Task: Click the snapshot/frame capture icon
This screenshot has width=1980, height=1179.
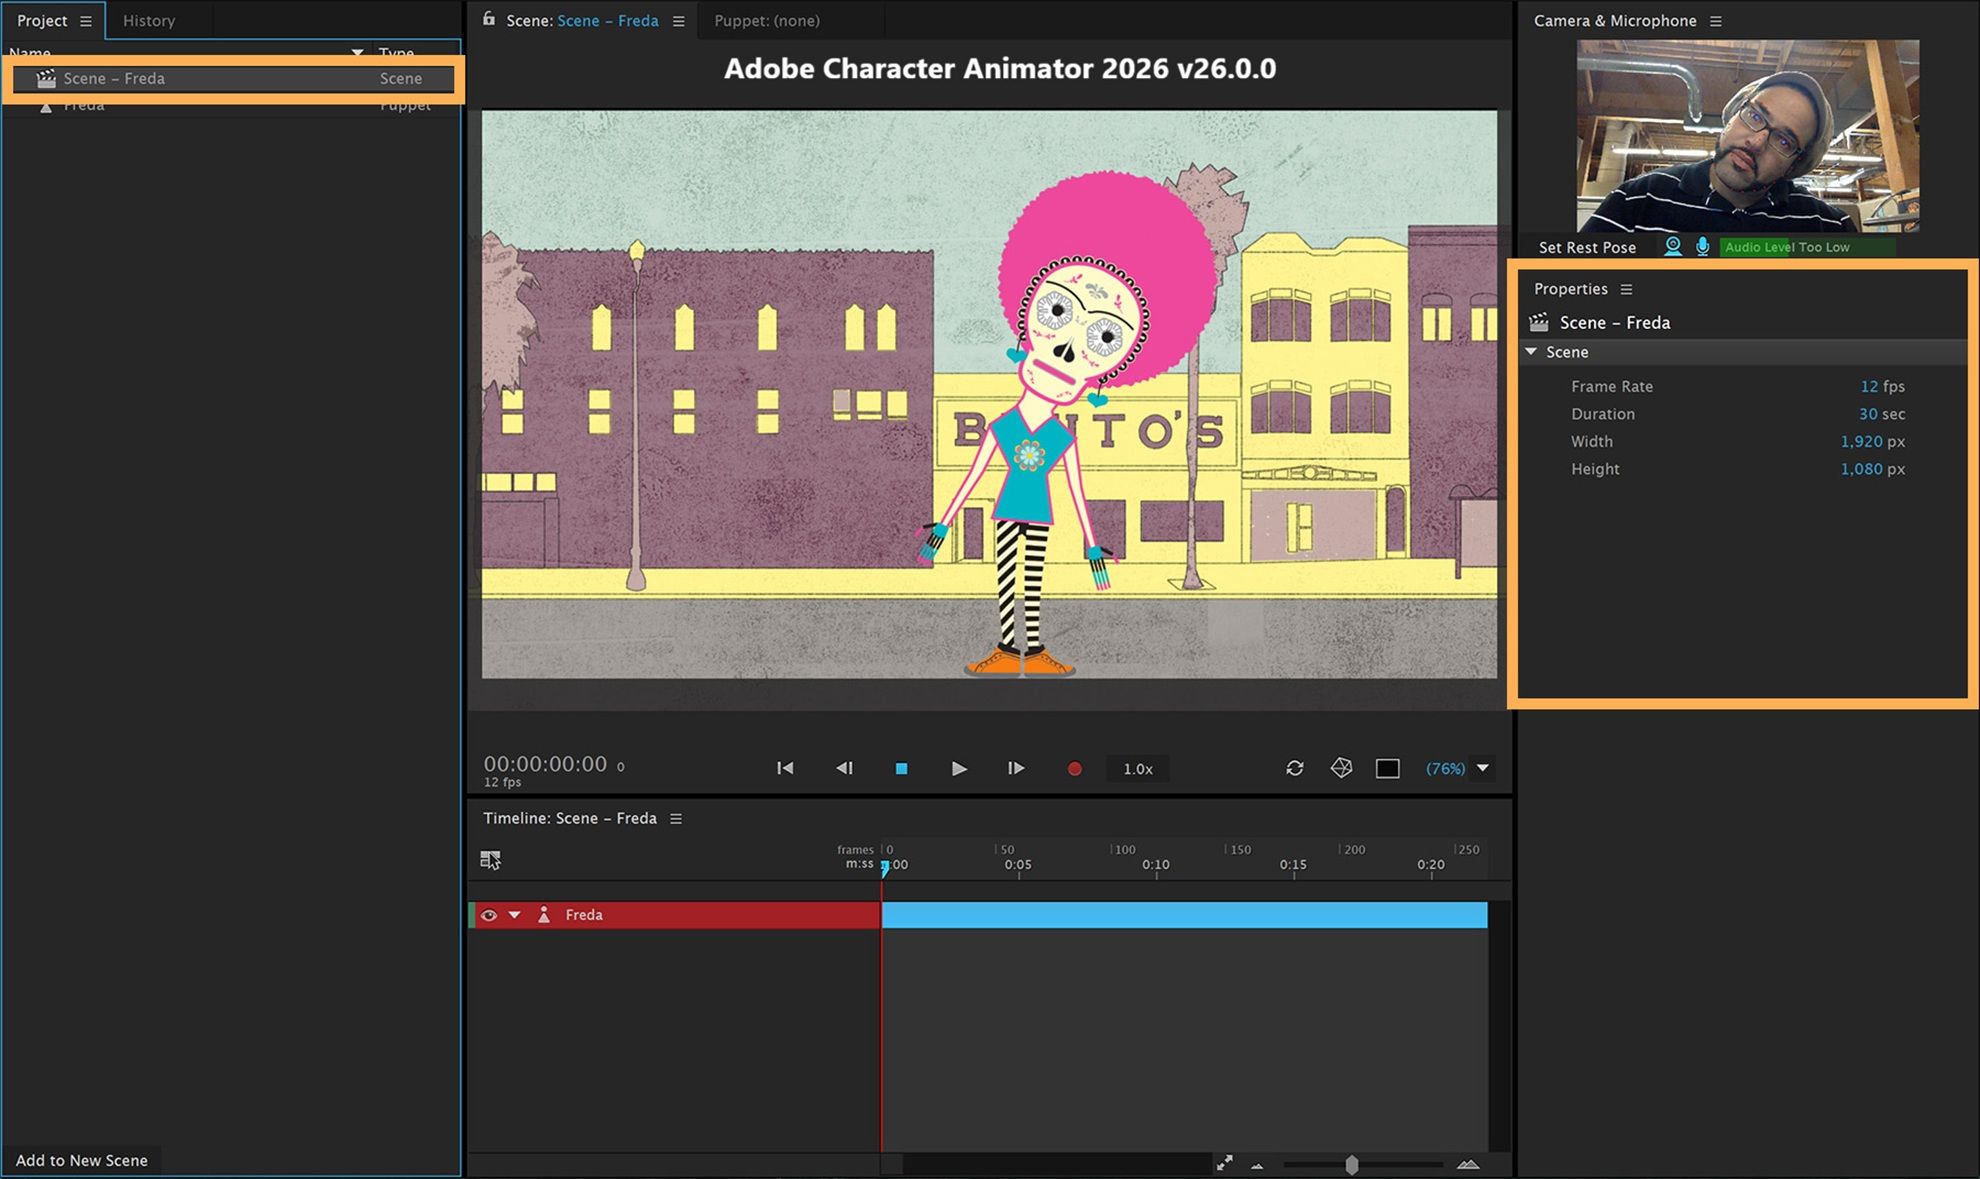Action: coord(1341,768)
